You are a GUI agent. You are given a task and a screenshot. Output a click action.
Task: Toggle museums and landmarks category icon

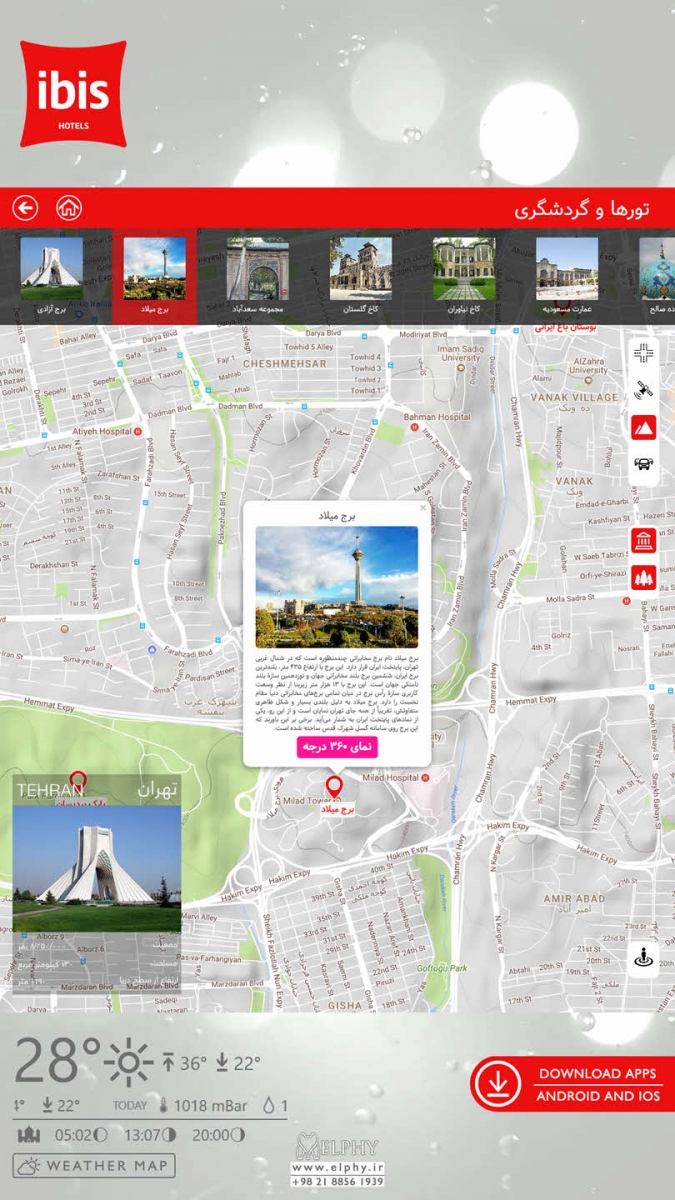click(644, 540)
